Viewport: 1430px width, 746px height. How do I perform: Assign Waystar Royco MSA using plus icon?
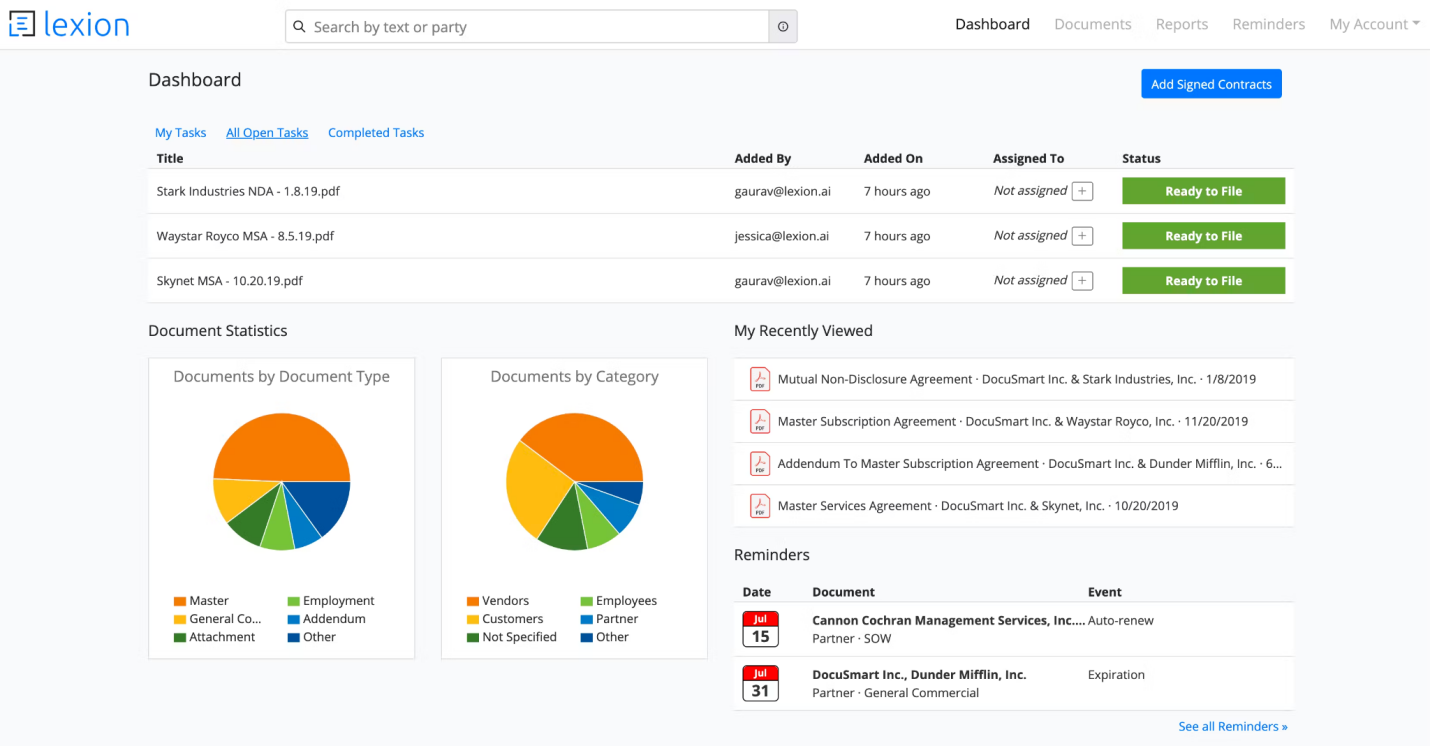pyautogui.click(x=1082, y=236)
